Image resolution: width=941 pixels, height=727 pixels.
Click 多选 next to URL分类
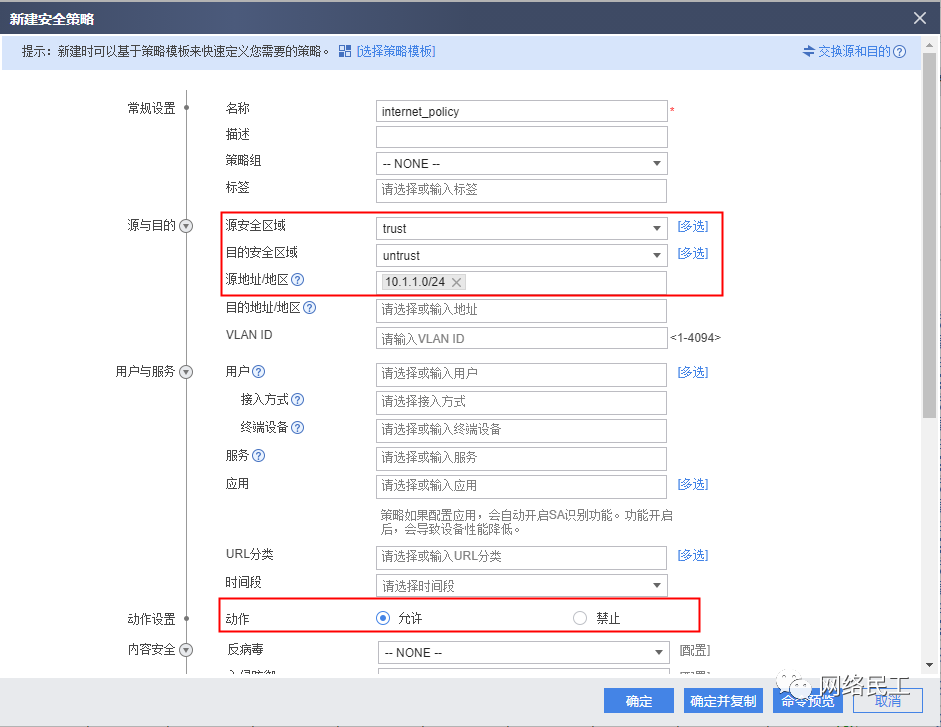[693, 555]
